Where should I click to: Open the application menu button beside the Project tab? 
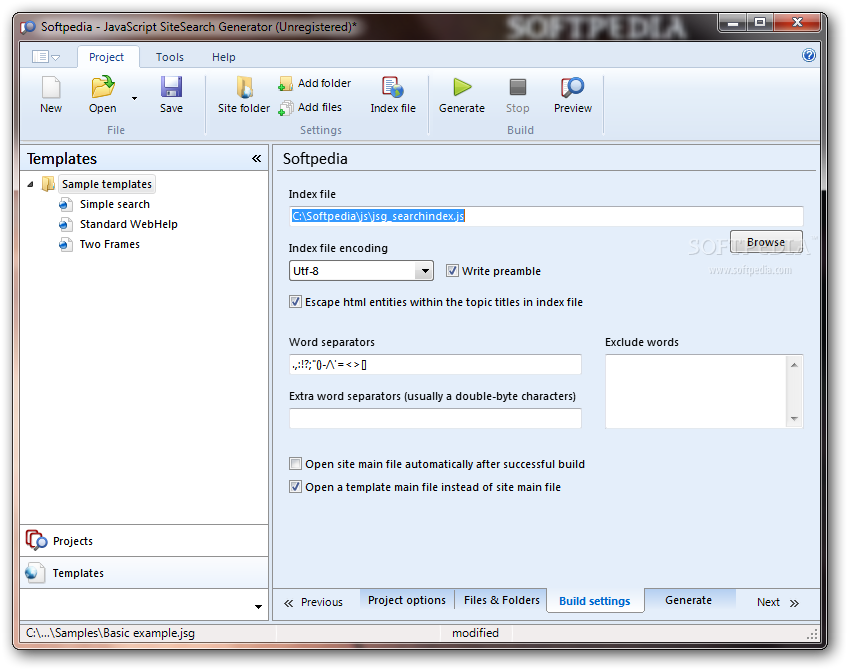[x=46, y=57]
